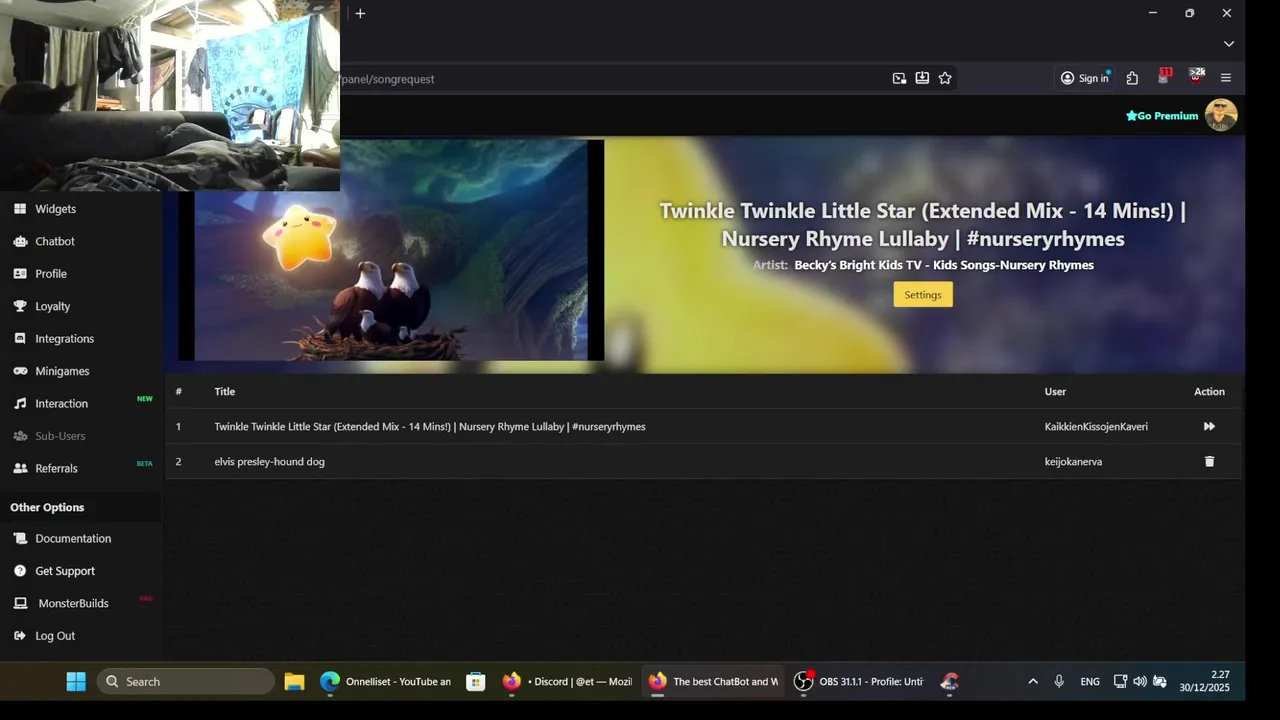Click the Title column header
The image size is (1280, 720).
tap(225, 392)
